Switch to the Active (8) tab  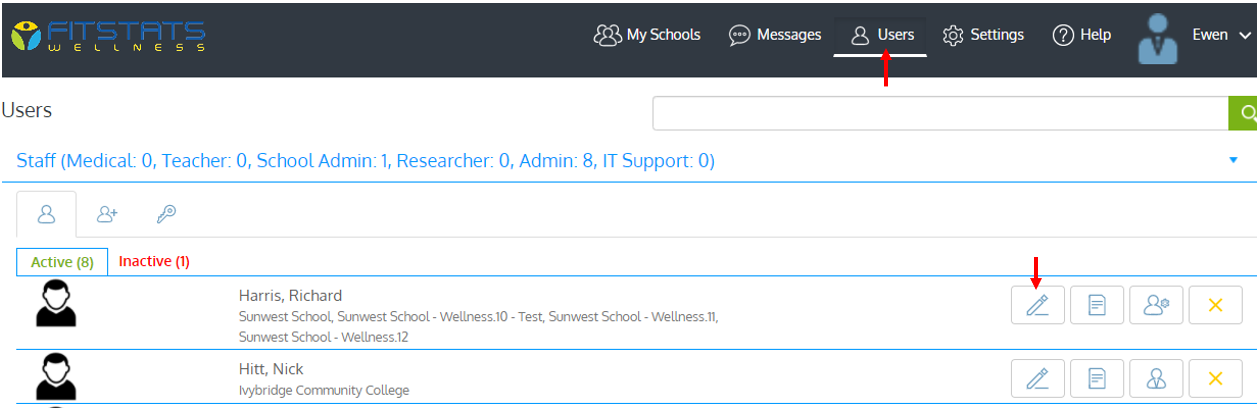point(62,262)
